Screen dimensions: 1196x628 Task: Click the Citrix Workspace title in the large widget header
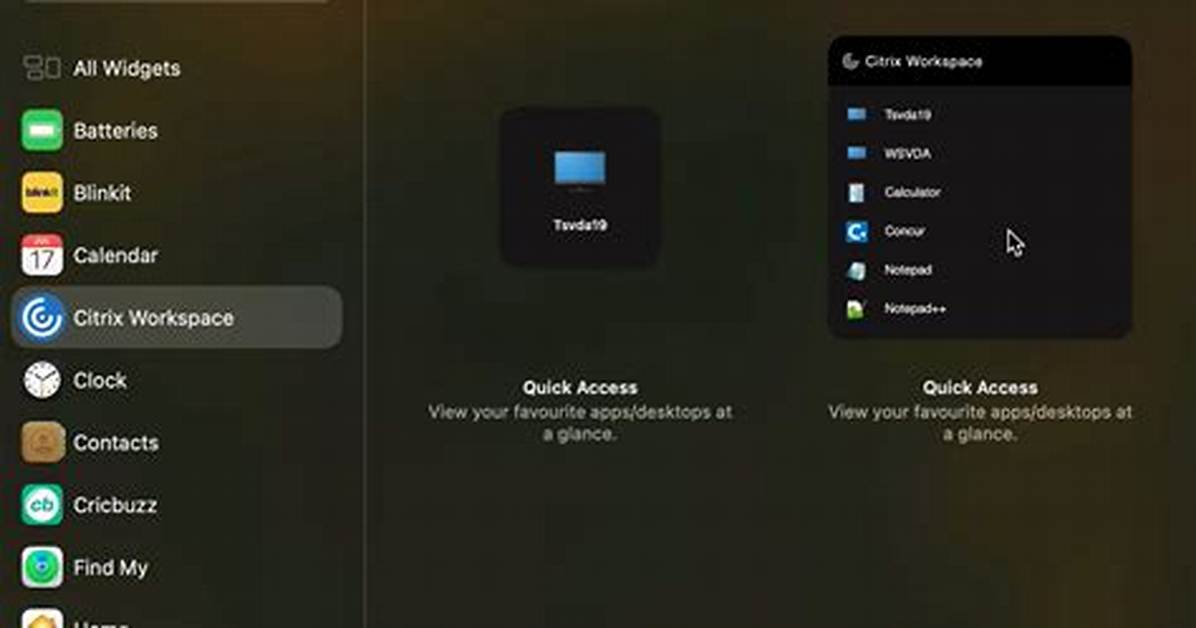pyautogui.click(x=923, y=62)
